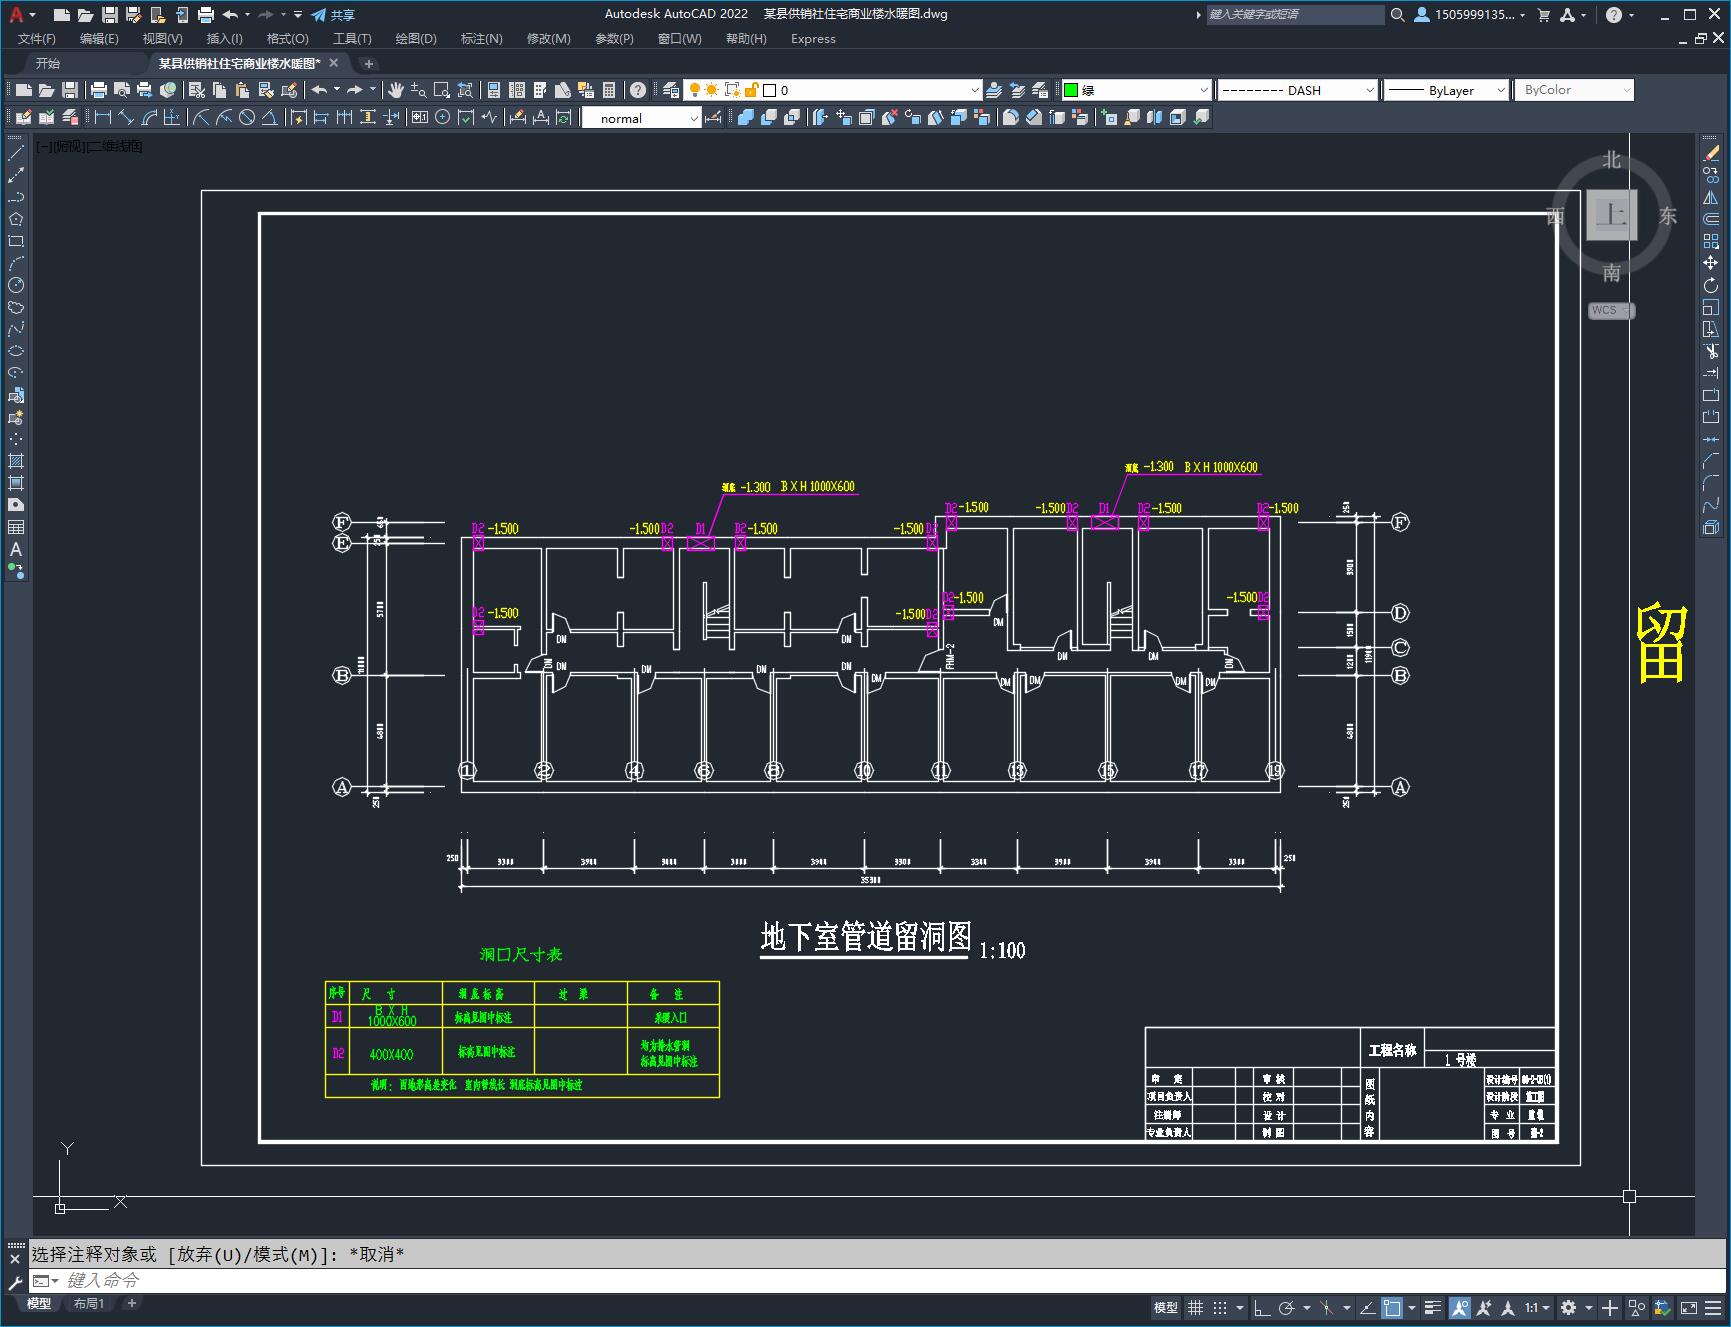Click the Linear dimension tool icon
Screen dimensions: 1731x1327
[x=102, y=118]
